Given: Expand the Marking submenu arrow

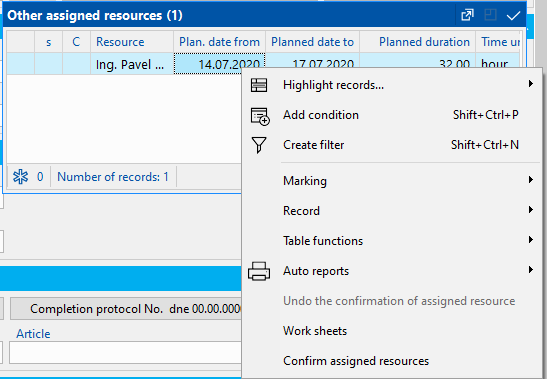Looking at the screenshot, I should click(531, 180).
